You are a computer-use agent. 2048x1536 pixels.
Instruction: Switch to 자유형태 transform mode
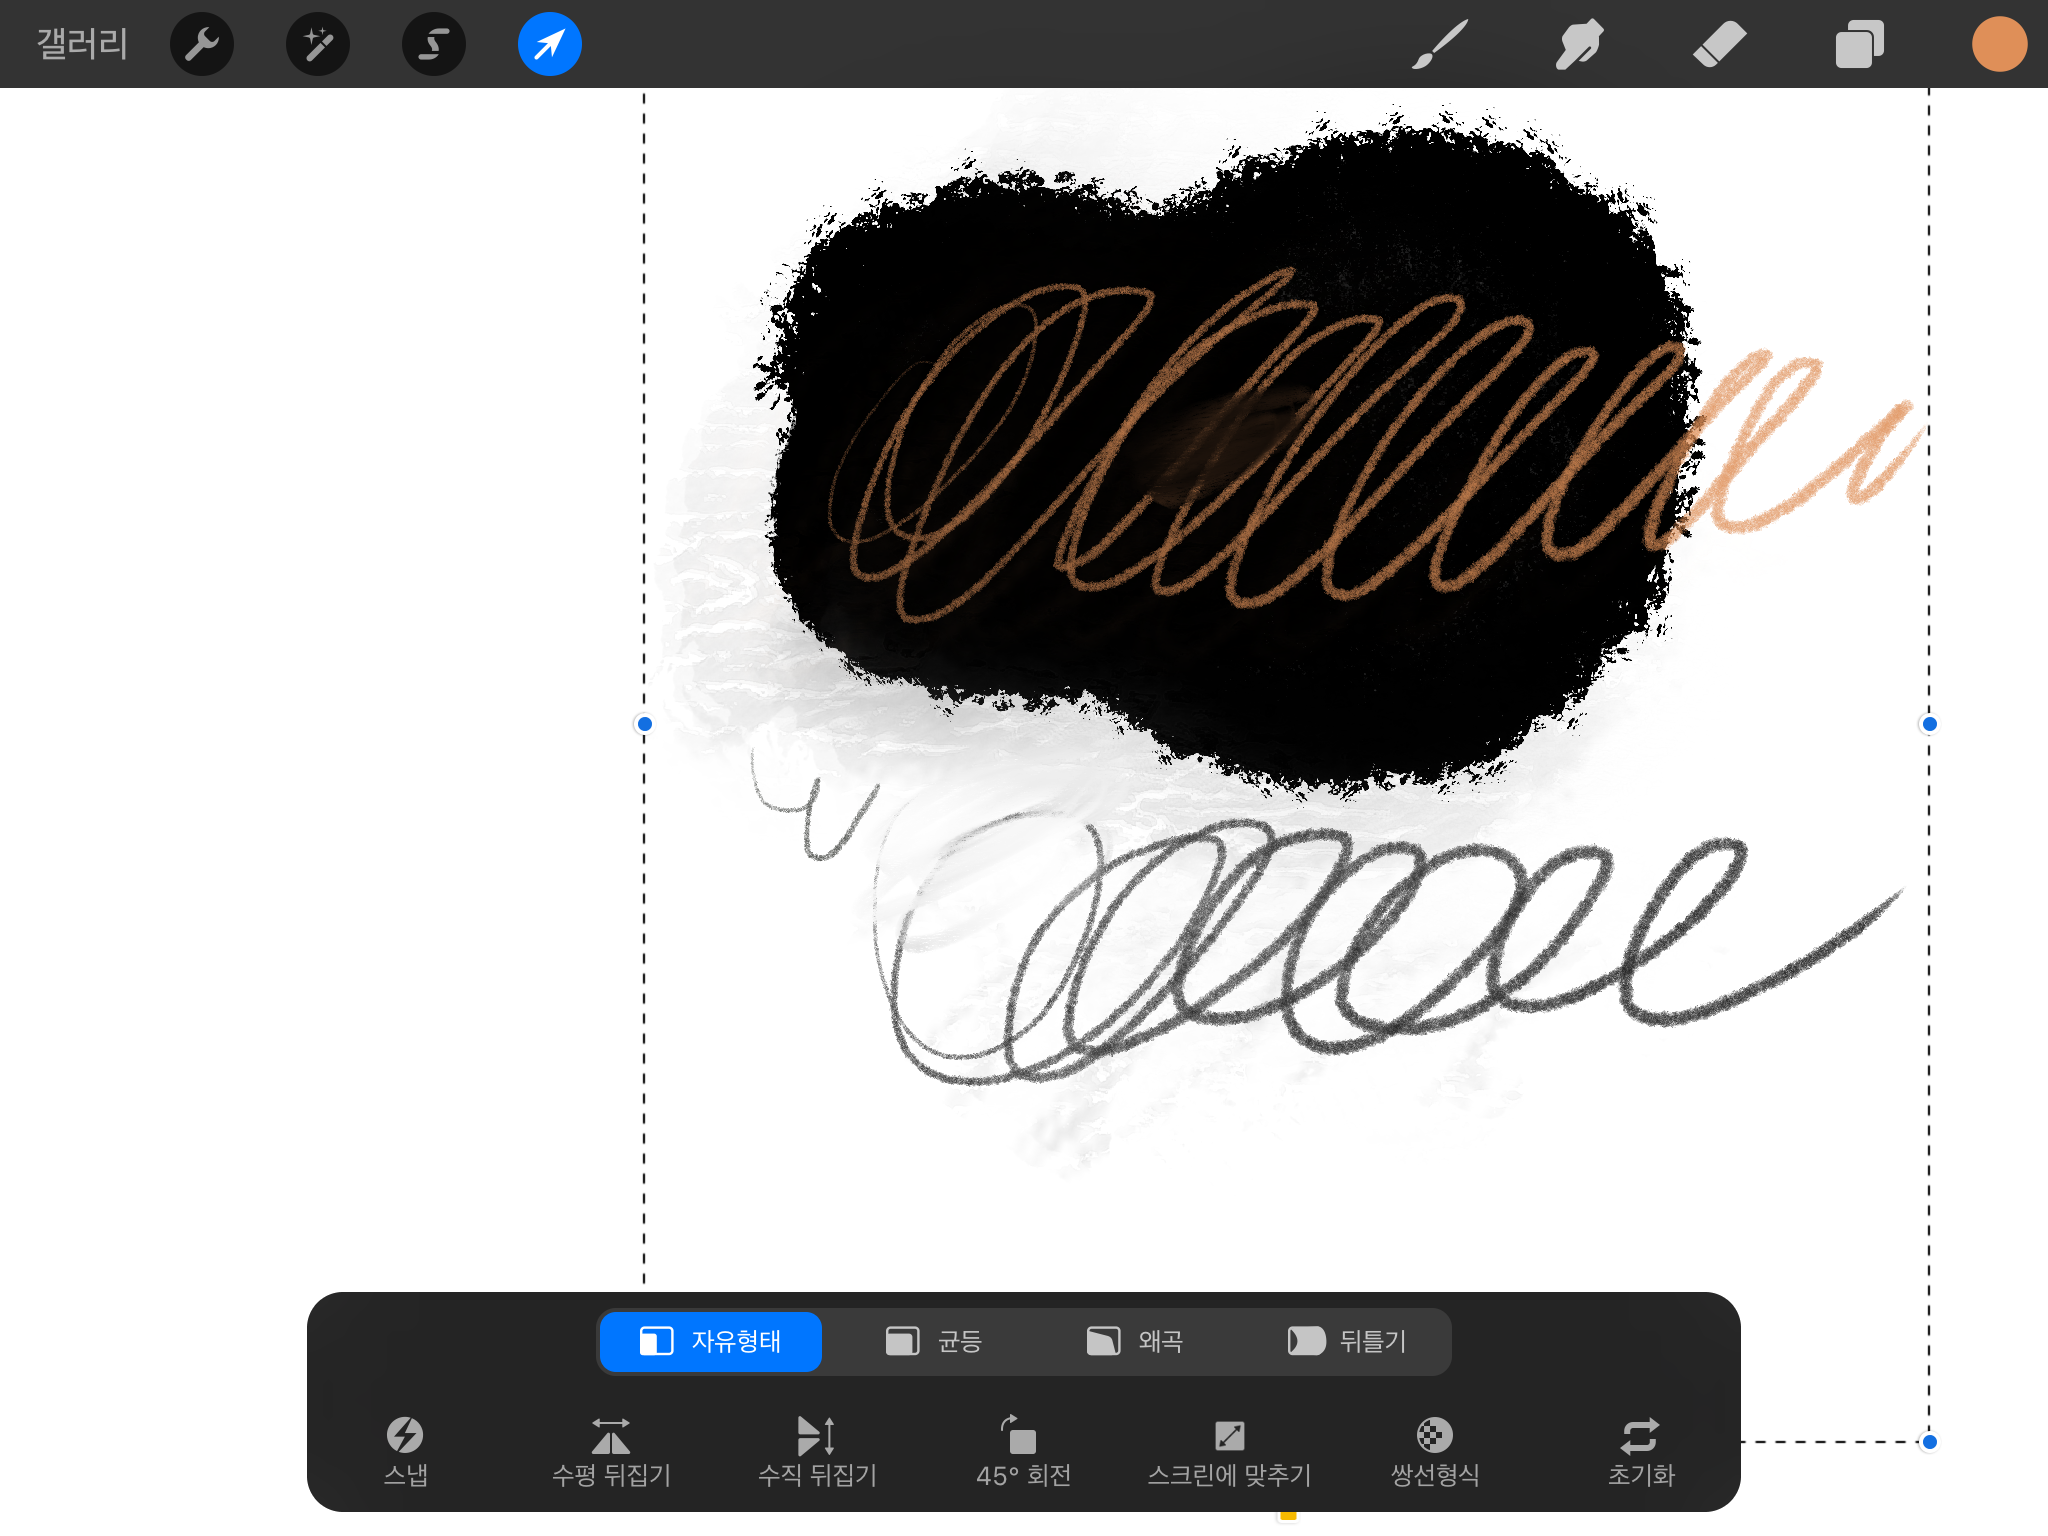(711, 1341)
